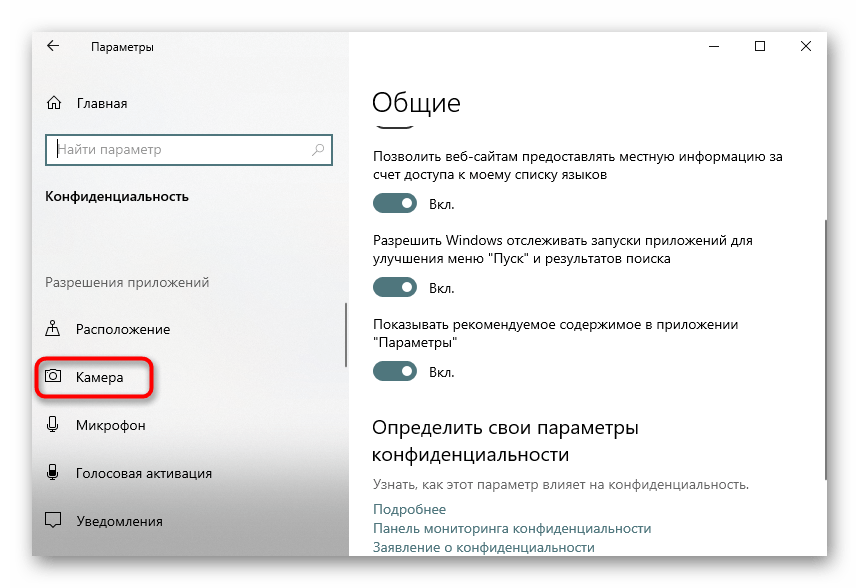Toggle Windows app launch tracking switch
The image size is (859, 588).
pos(395,287)
